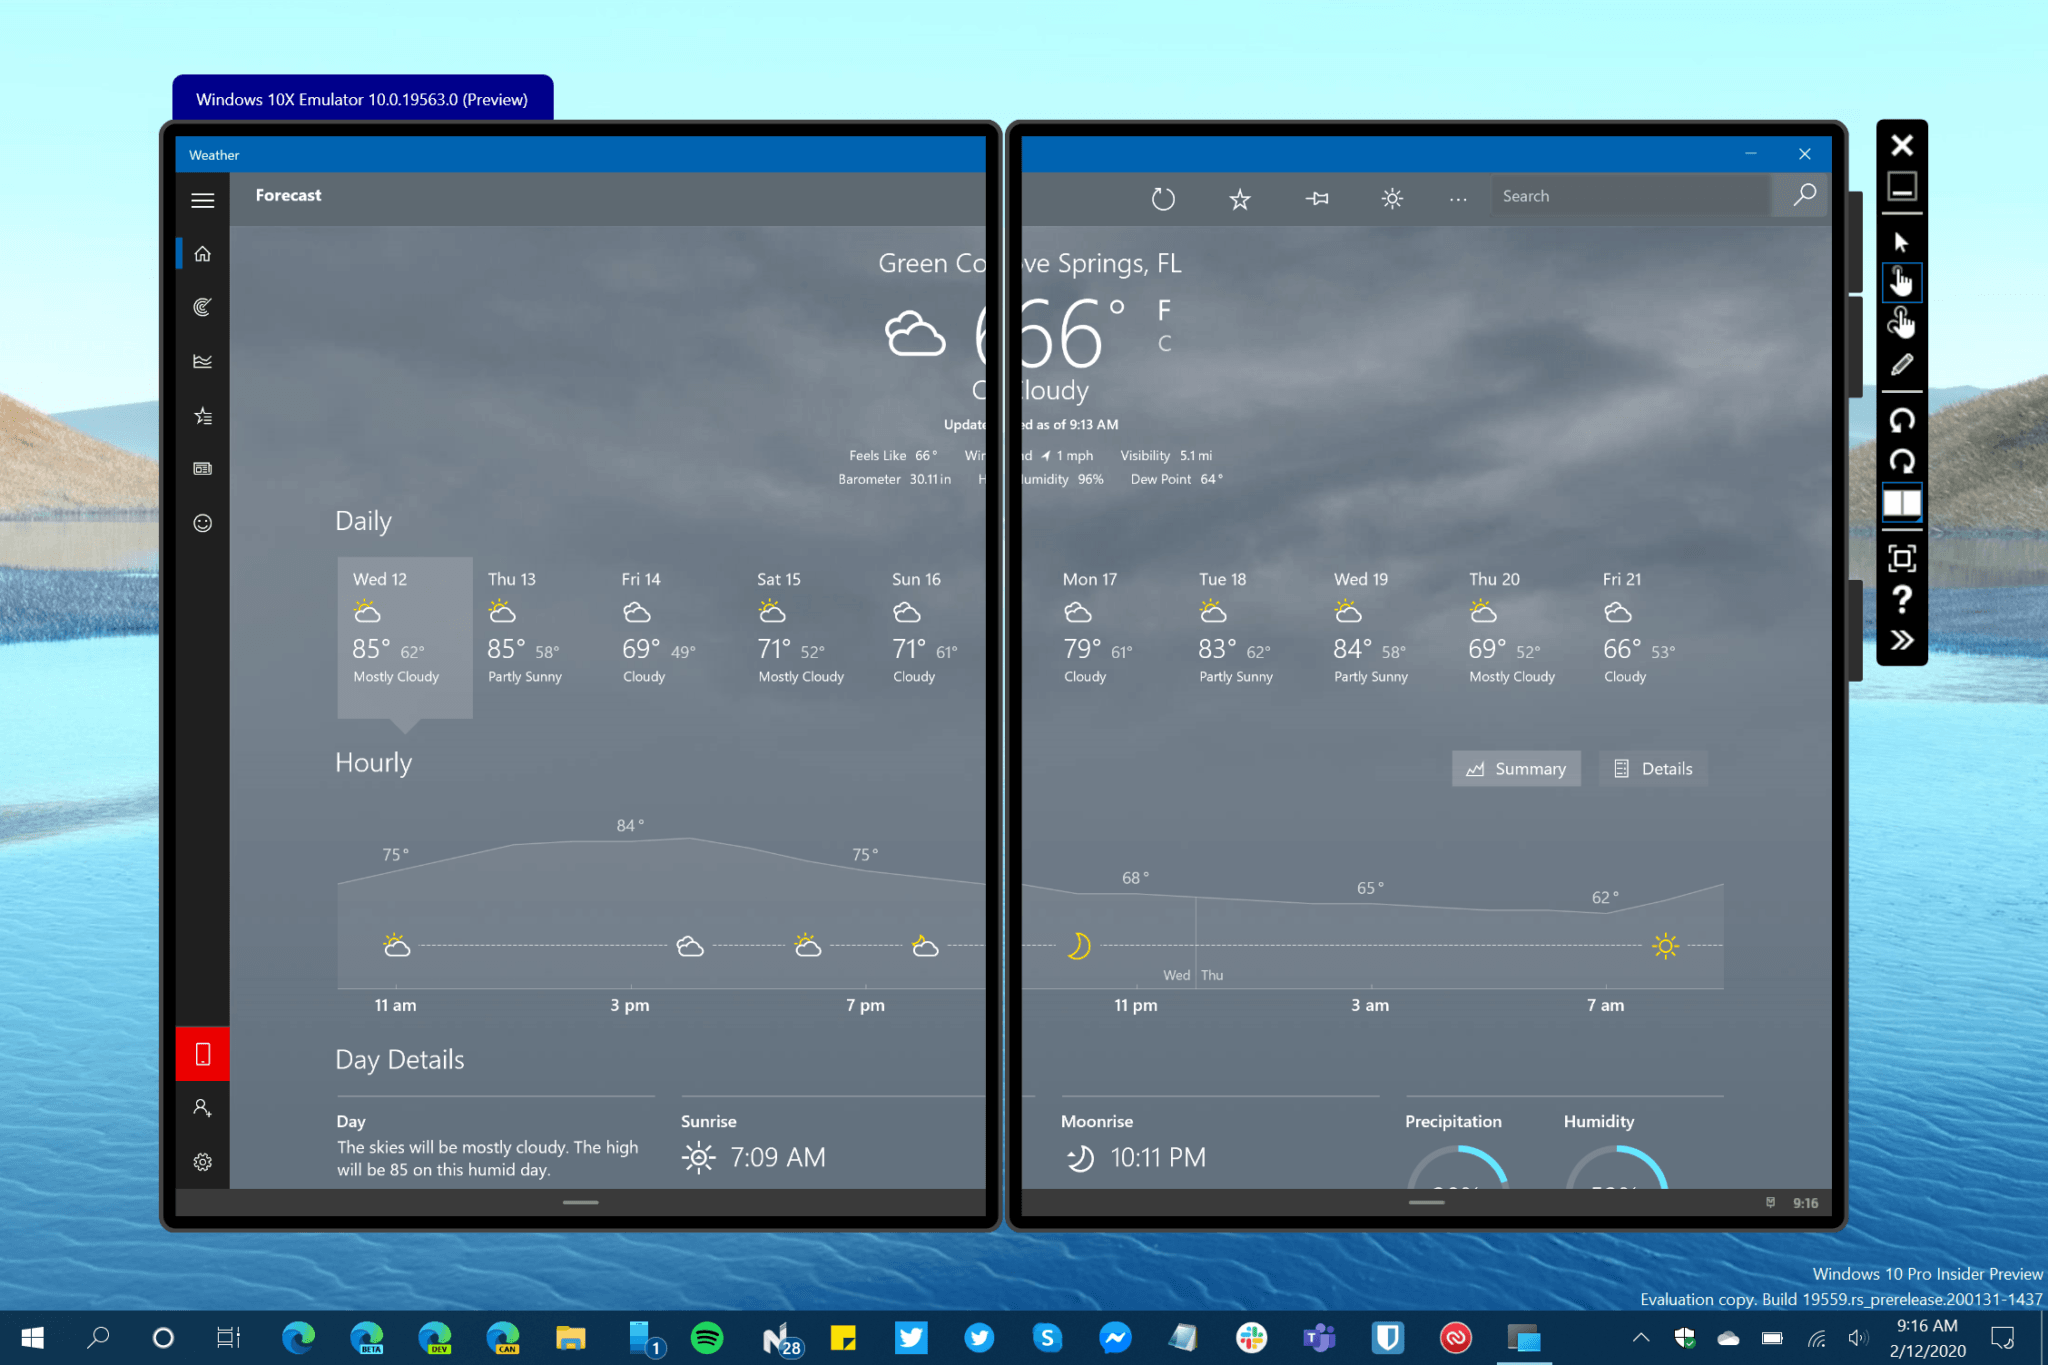The width and height of the screenshot is (2048, 1365).
Task: Open Historical Weather chart icon
Action: click(x=203, y=361)
